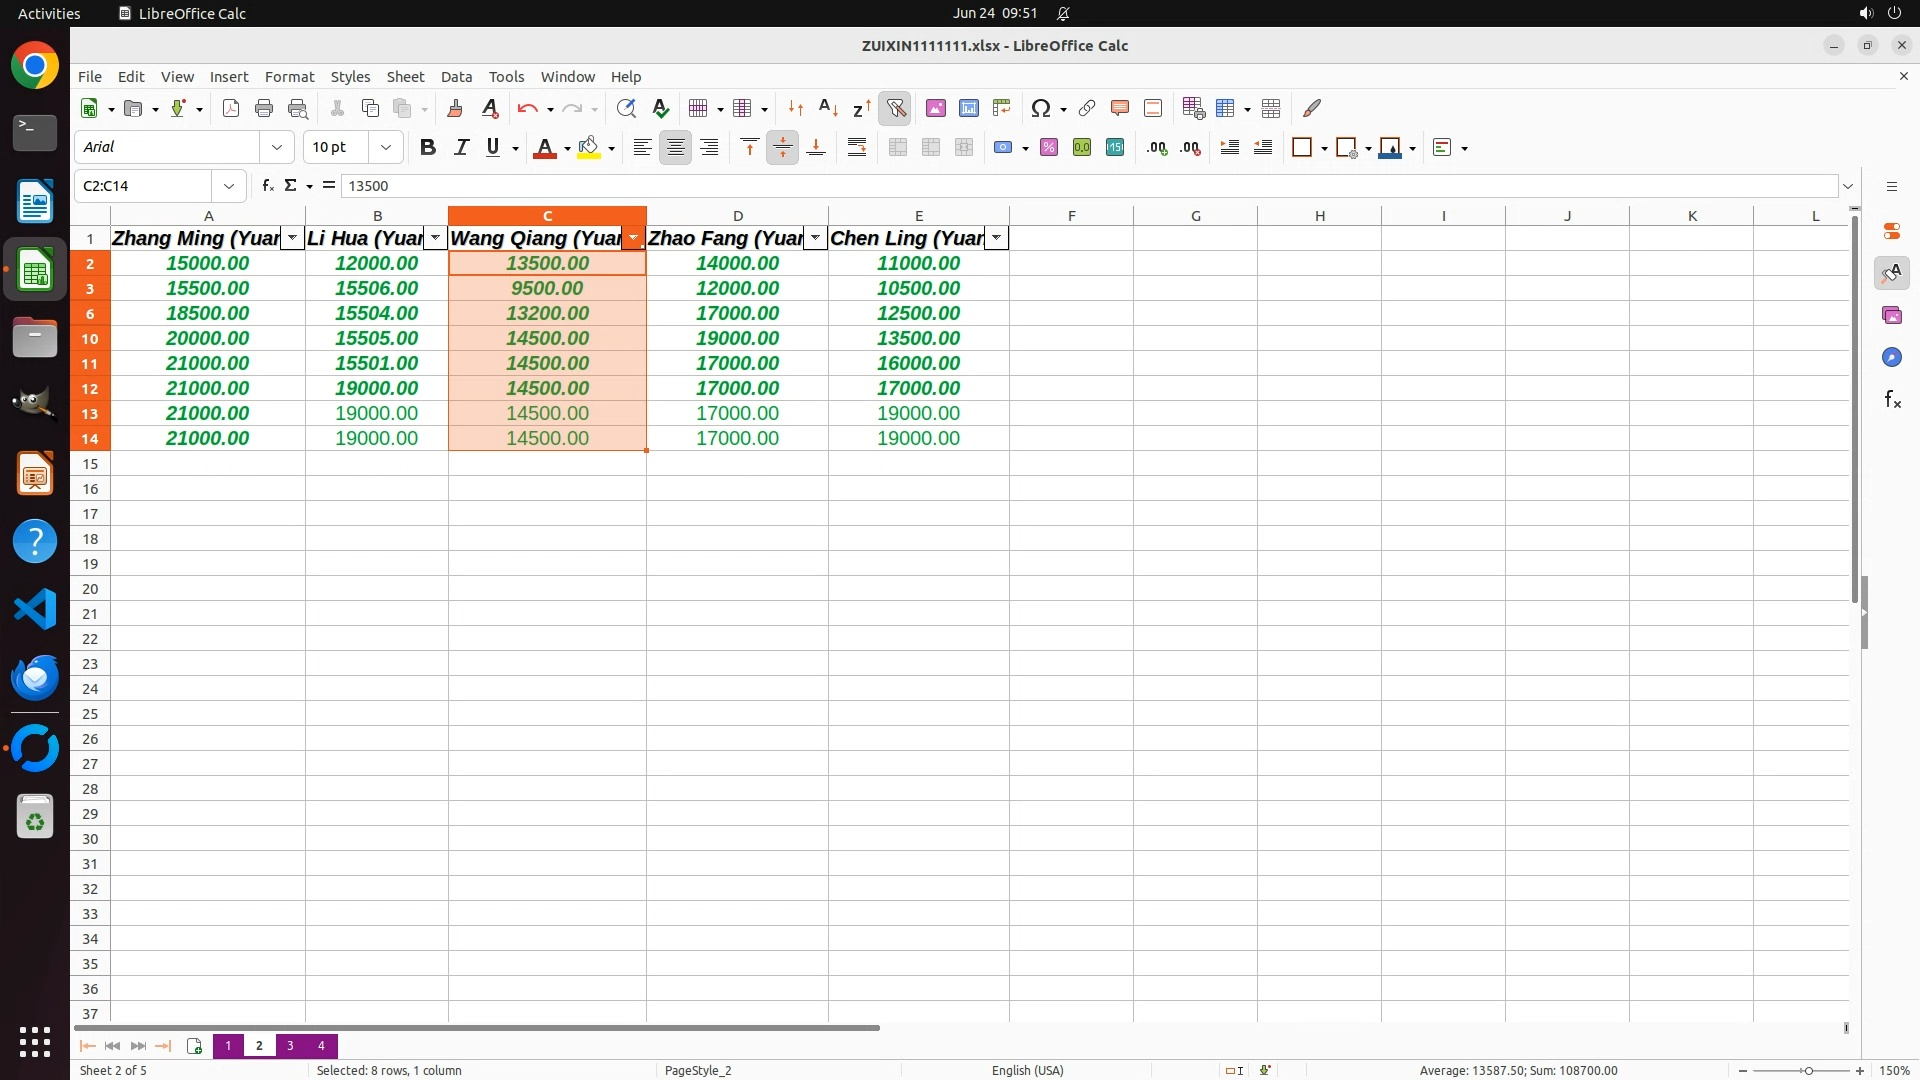Toggle the AutoFilter toolbar icon

pos(895,108)
